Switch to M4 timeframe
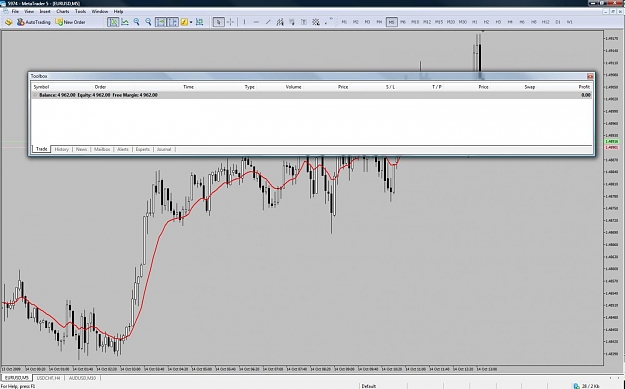This screenshot has width=625, height=389. (x=379, y=22)
